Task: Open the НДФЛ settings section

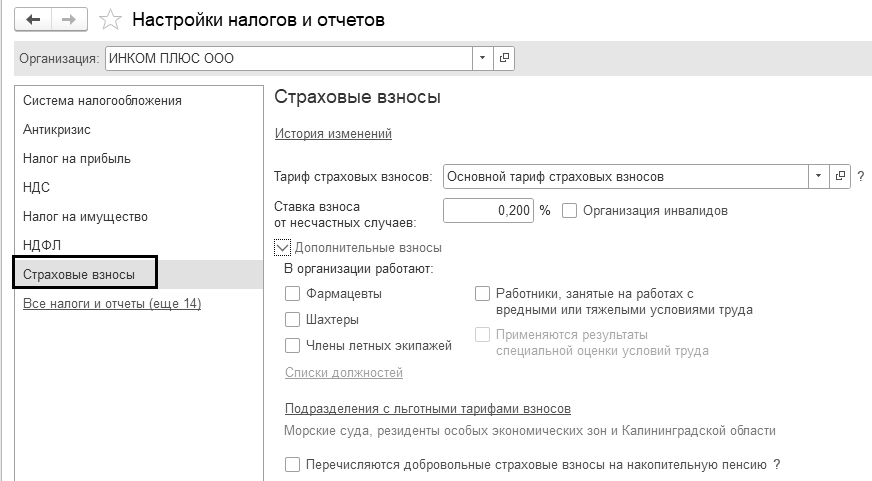Action: (42, 244)
